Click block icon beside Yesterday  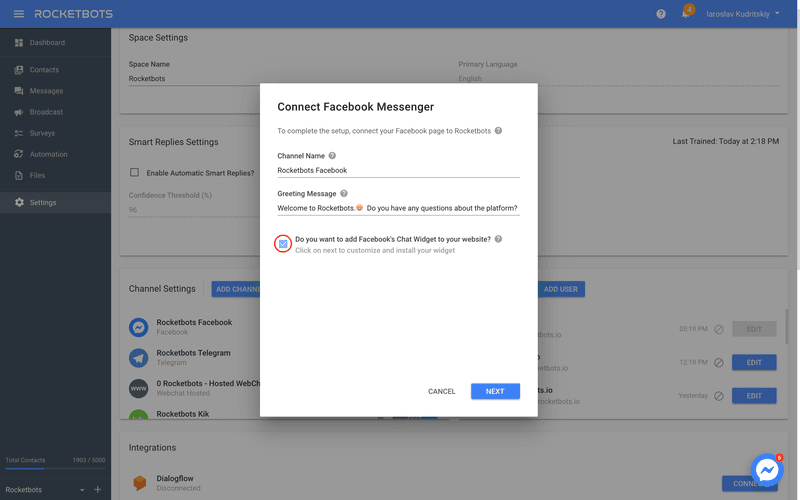click(719, 396)
